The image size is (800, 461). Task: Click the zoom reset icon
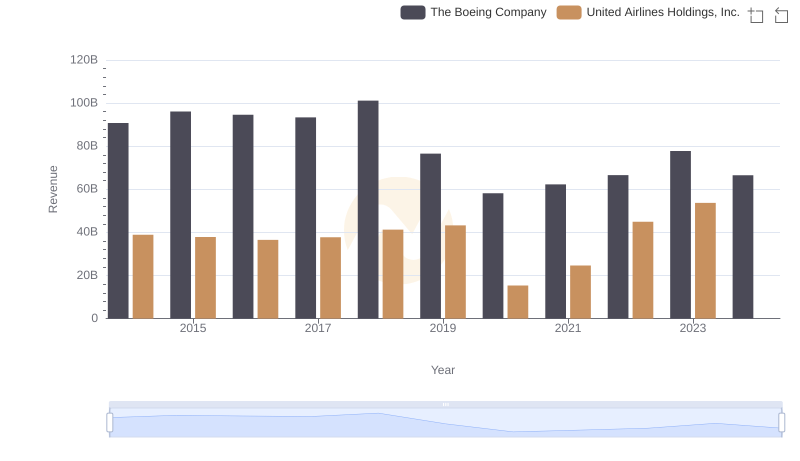(781, 15)
